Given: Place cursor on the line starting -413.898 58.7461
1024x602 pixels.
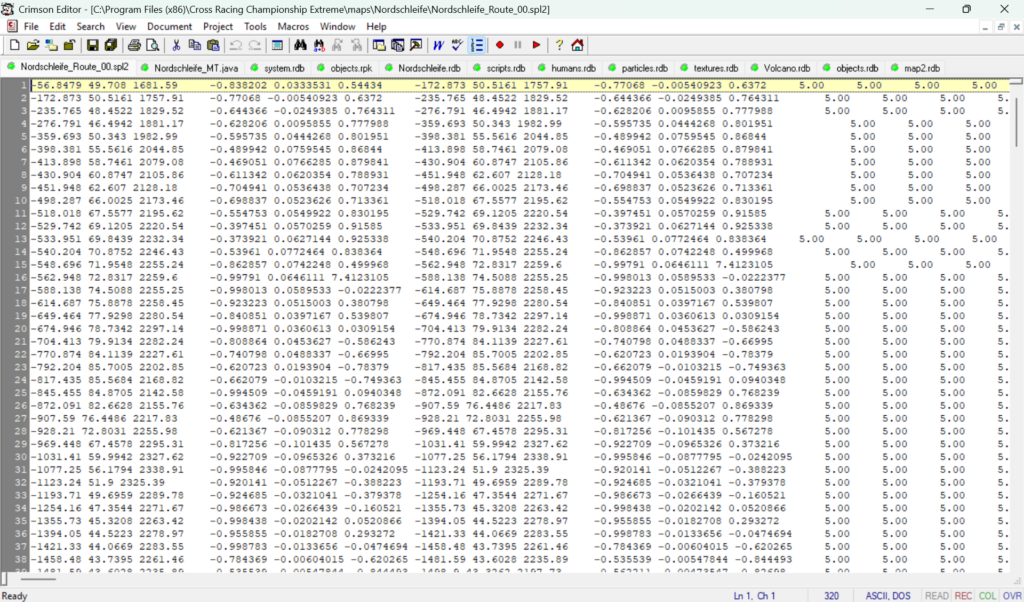Looking at the screenshot, I should pos(521,163).
